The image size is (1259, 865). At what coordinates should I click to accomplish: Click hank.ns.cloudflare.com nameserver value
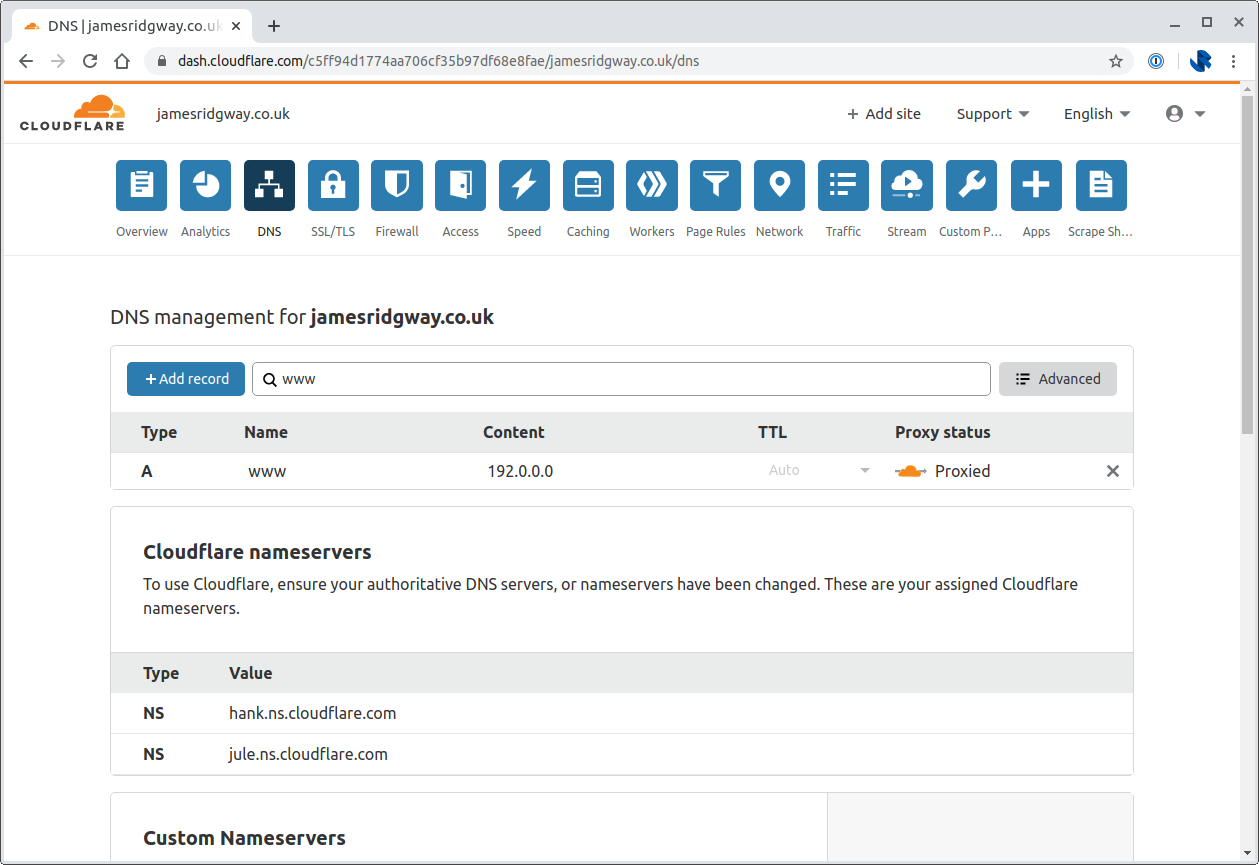tap(313, 714)
